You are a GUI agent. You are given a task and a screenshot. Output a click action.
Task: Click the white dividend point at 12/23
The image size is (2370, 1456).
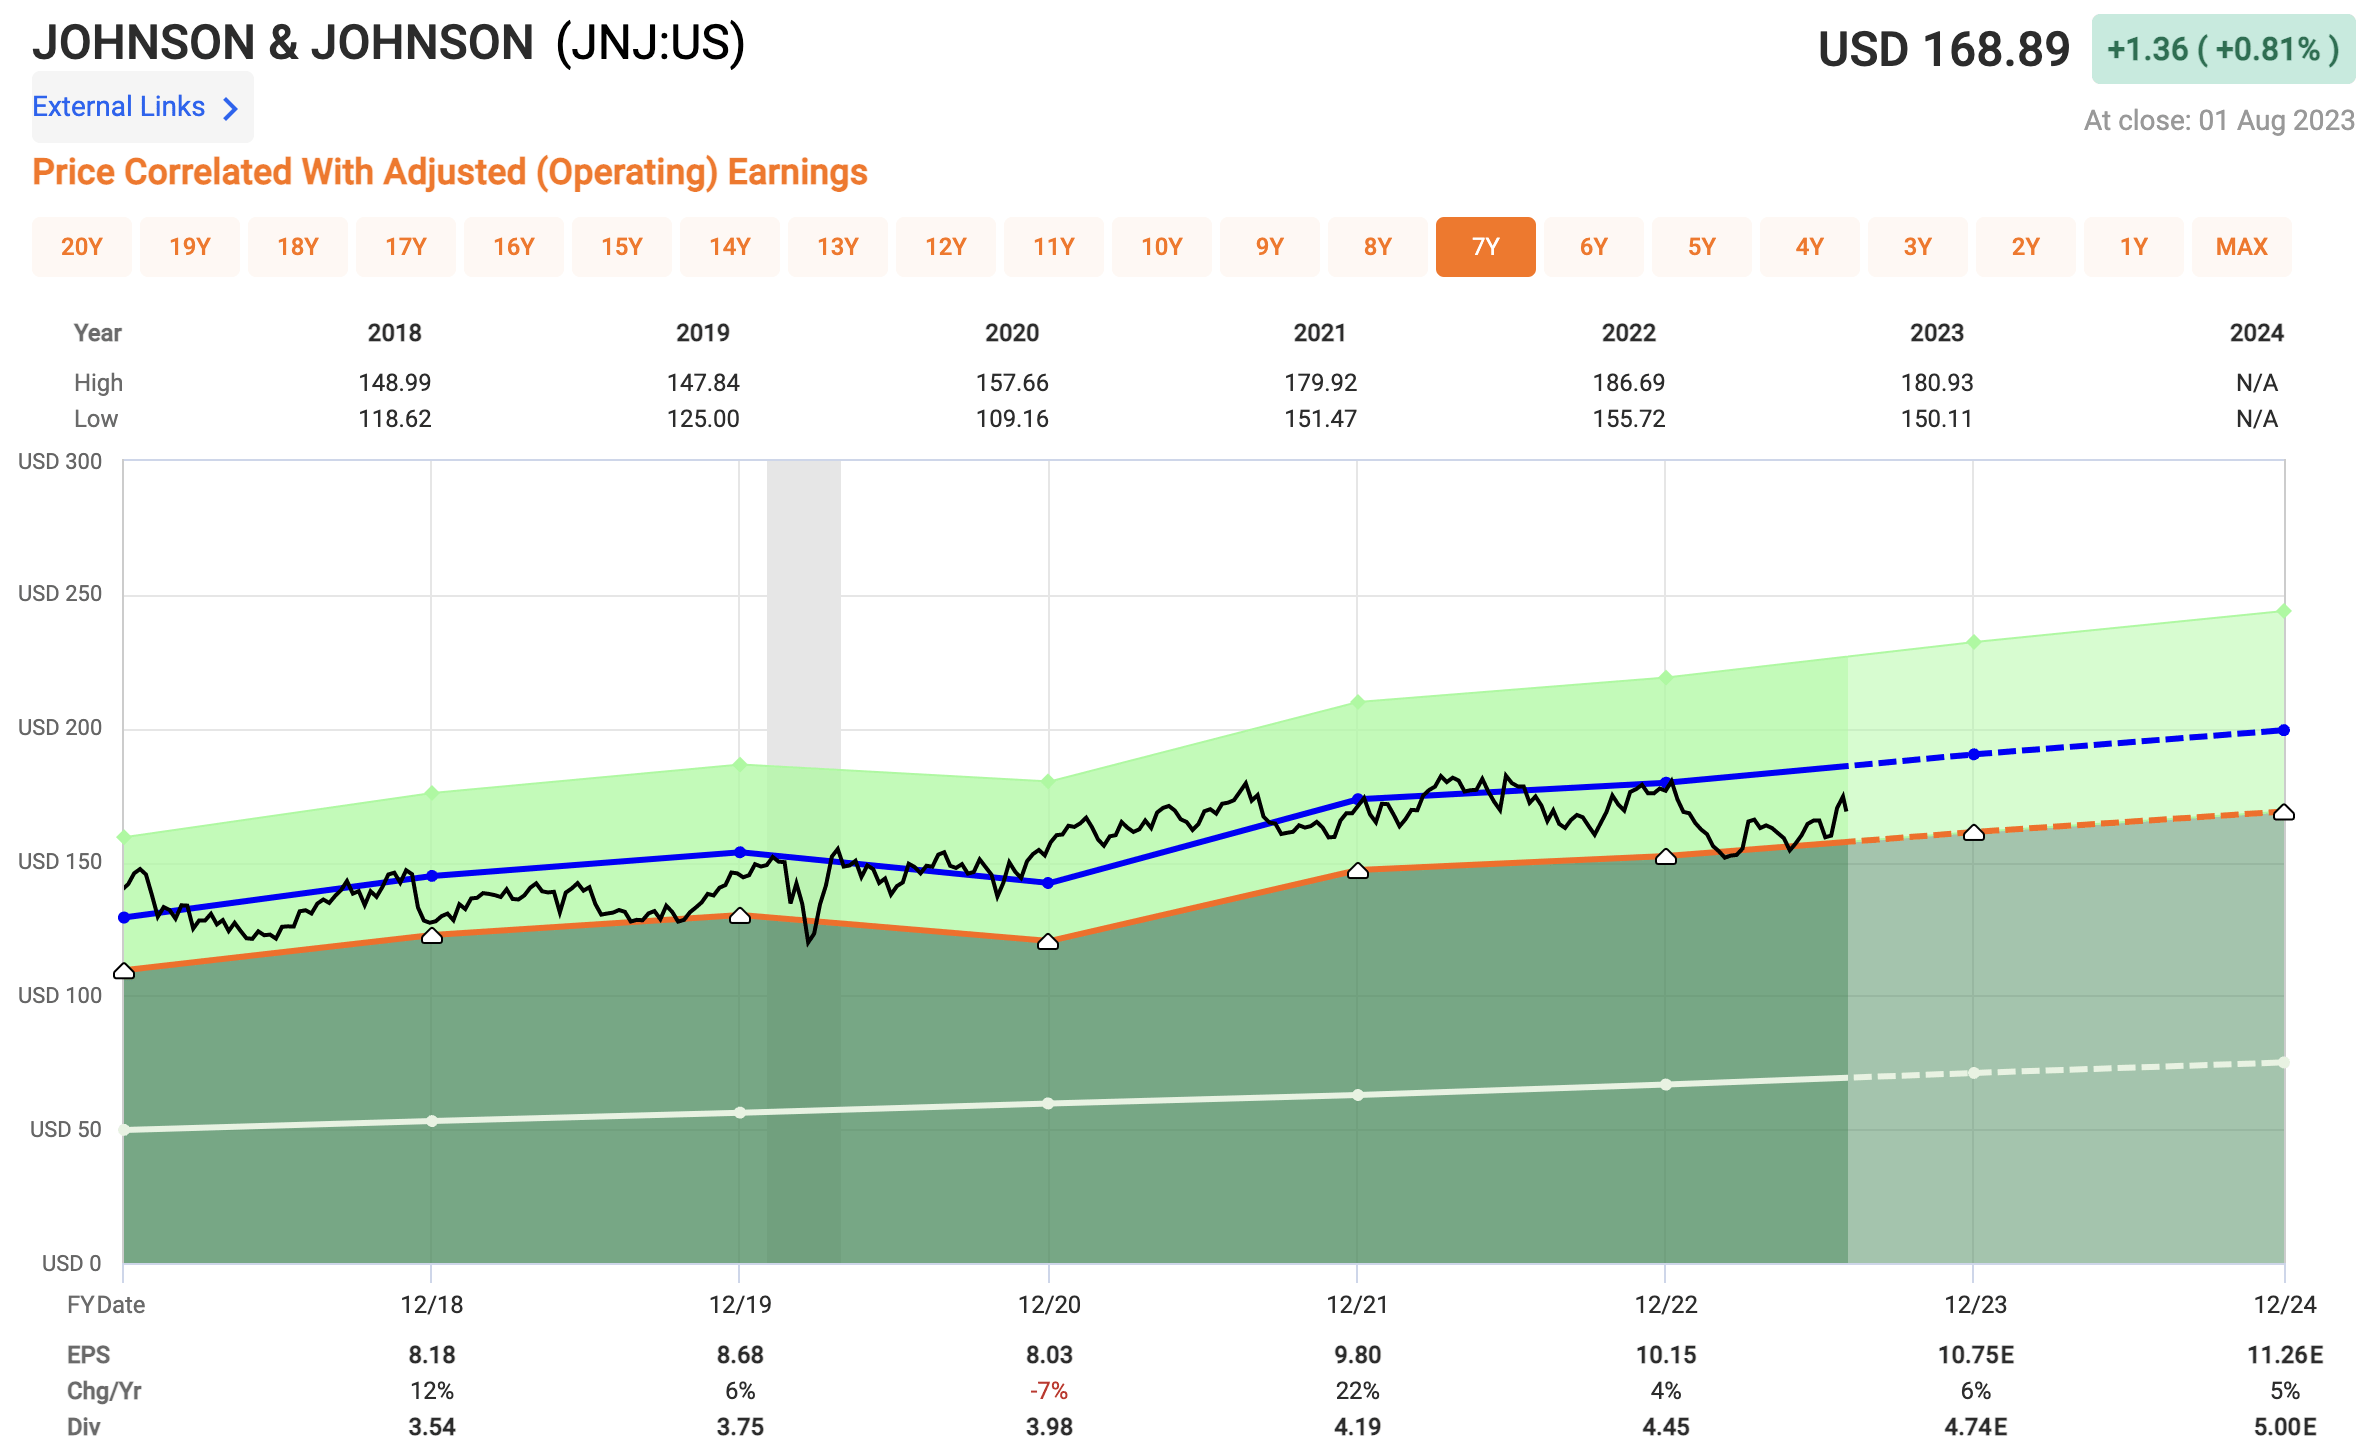(x=1974, y=1073)
